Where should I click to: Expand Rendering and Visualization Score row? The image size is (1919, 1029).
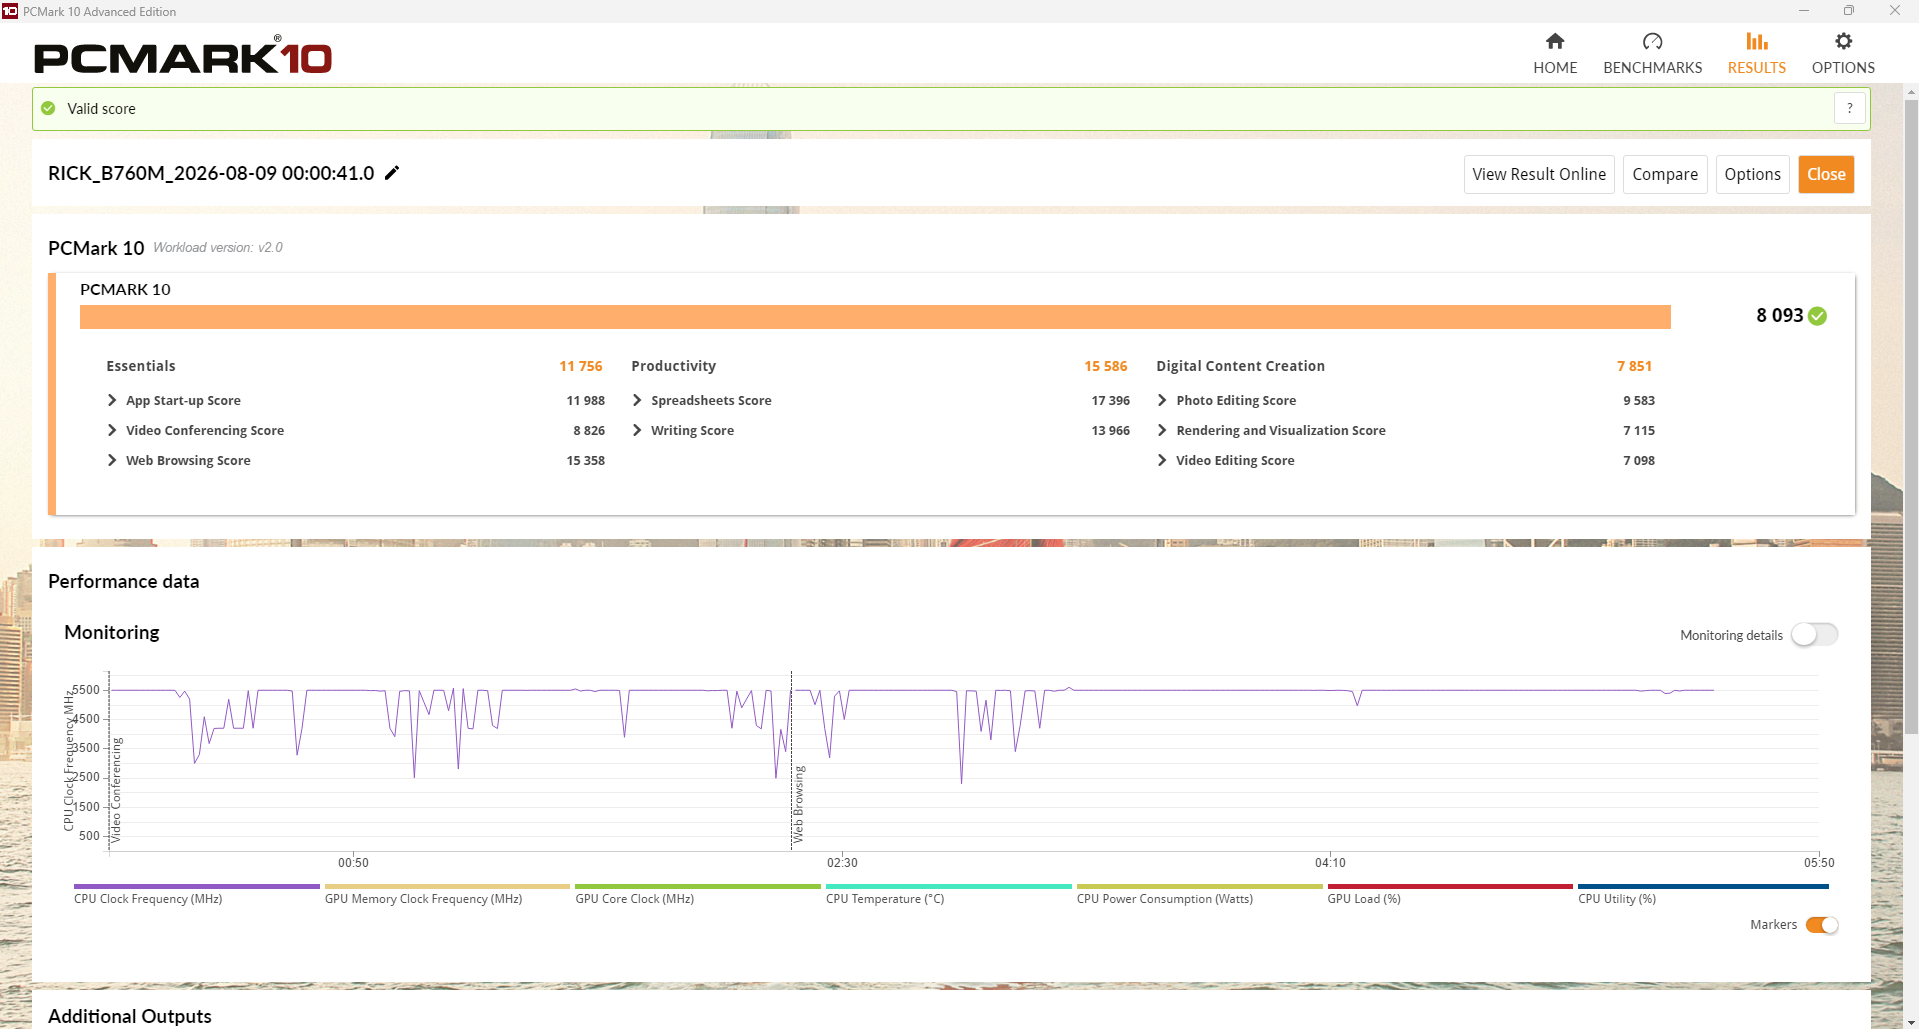1162,430
